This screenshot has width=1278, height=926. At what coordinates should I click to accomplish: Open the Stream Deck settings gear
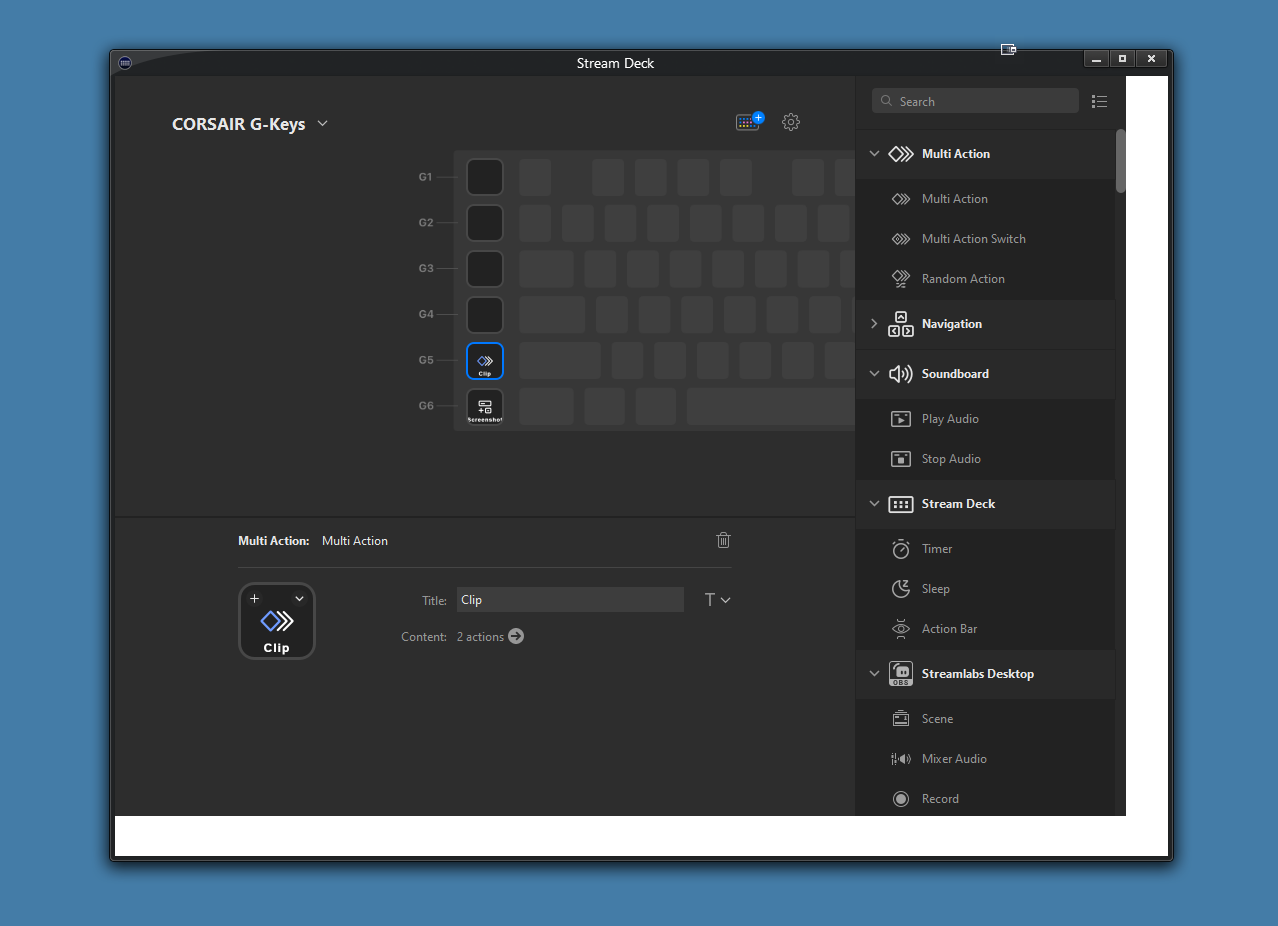tap(791, 122)
